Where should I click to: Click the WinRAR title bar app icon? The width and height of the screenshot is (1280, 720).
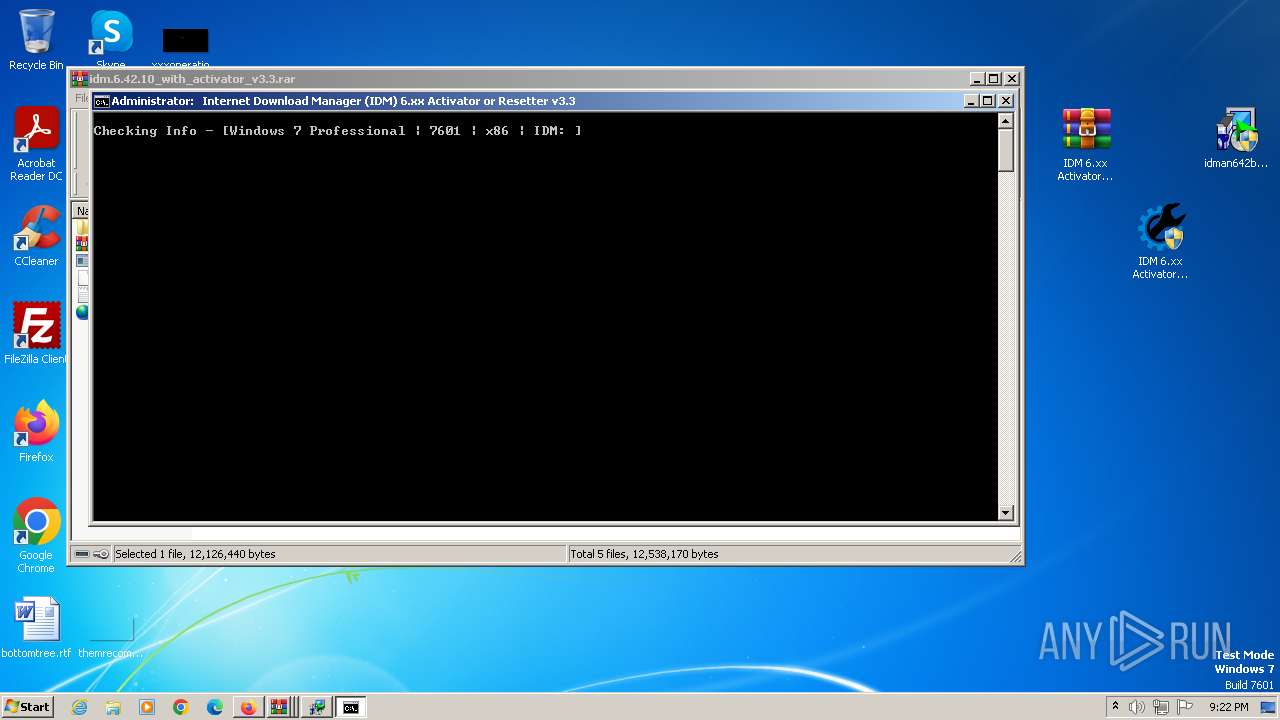tap(79, 79)
